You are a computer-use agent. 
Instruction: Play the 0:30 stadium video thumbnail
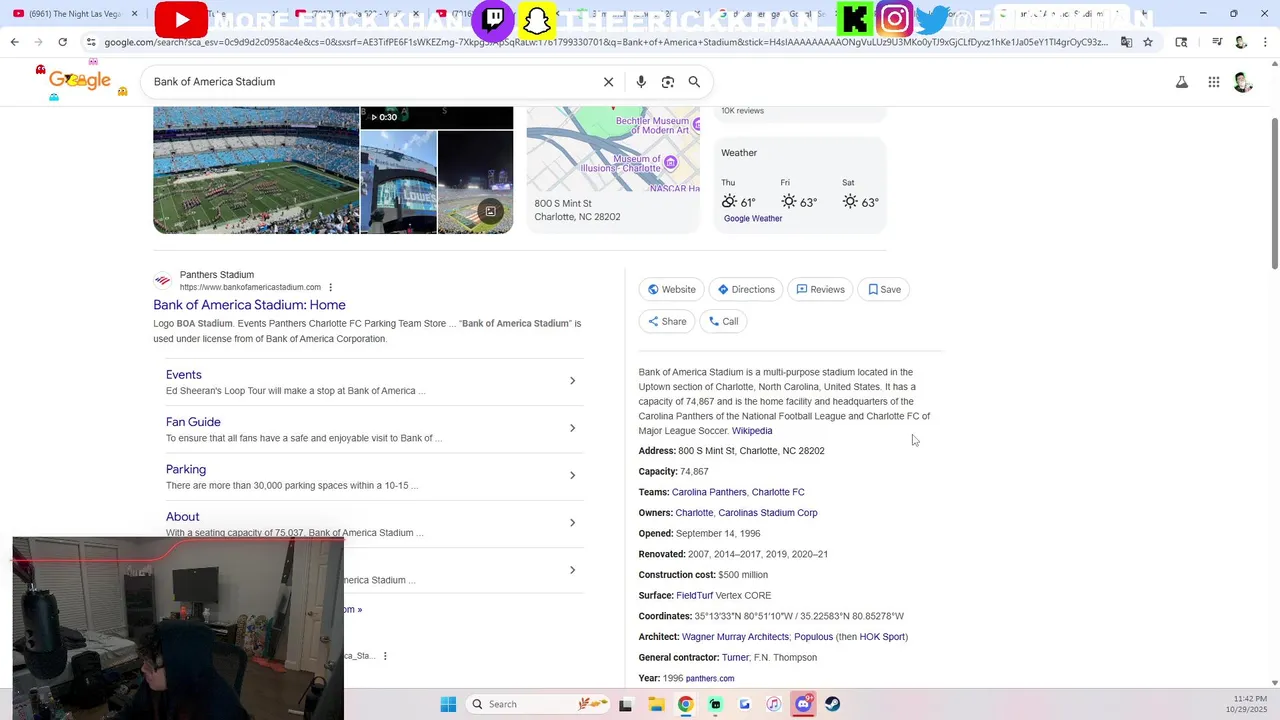(437, 118)
